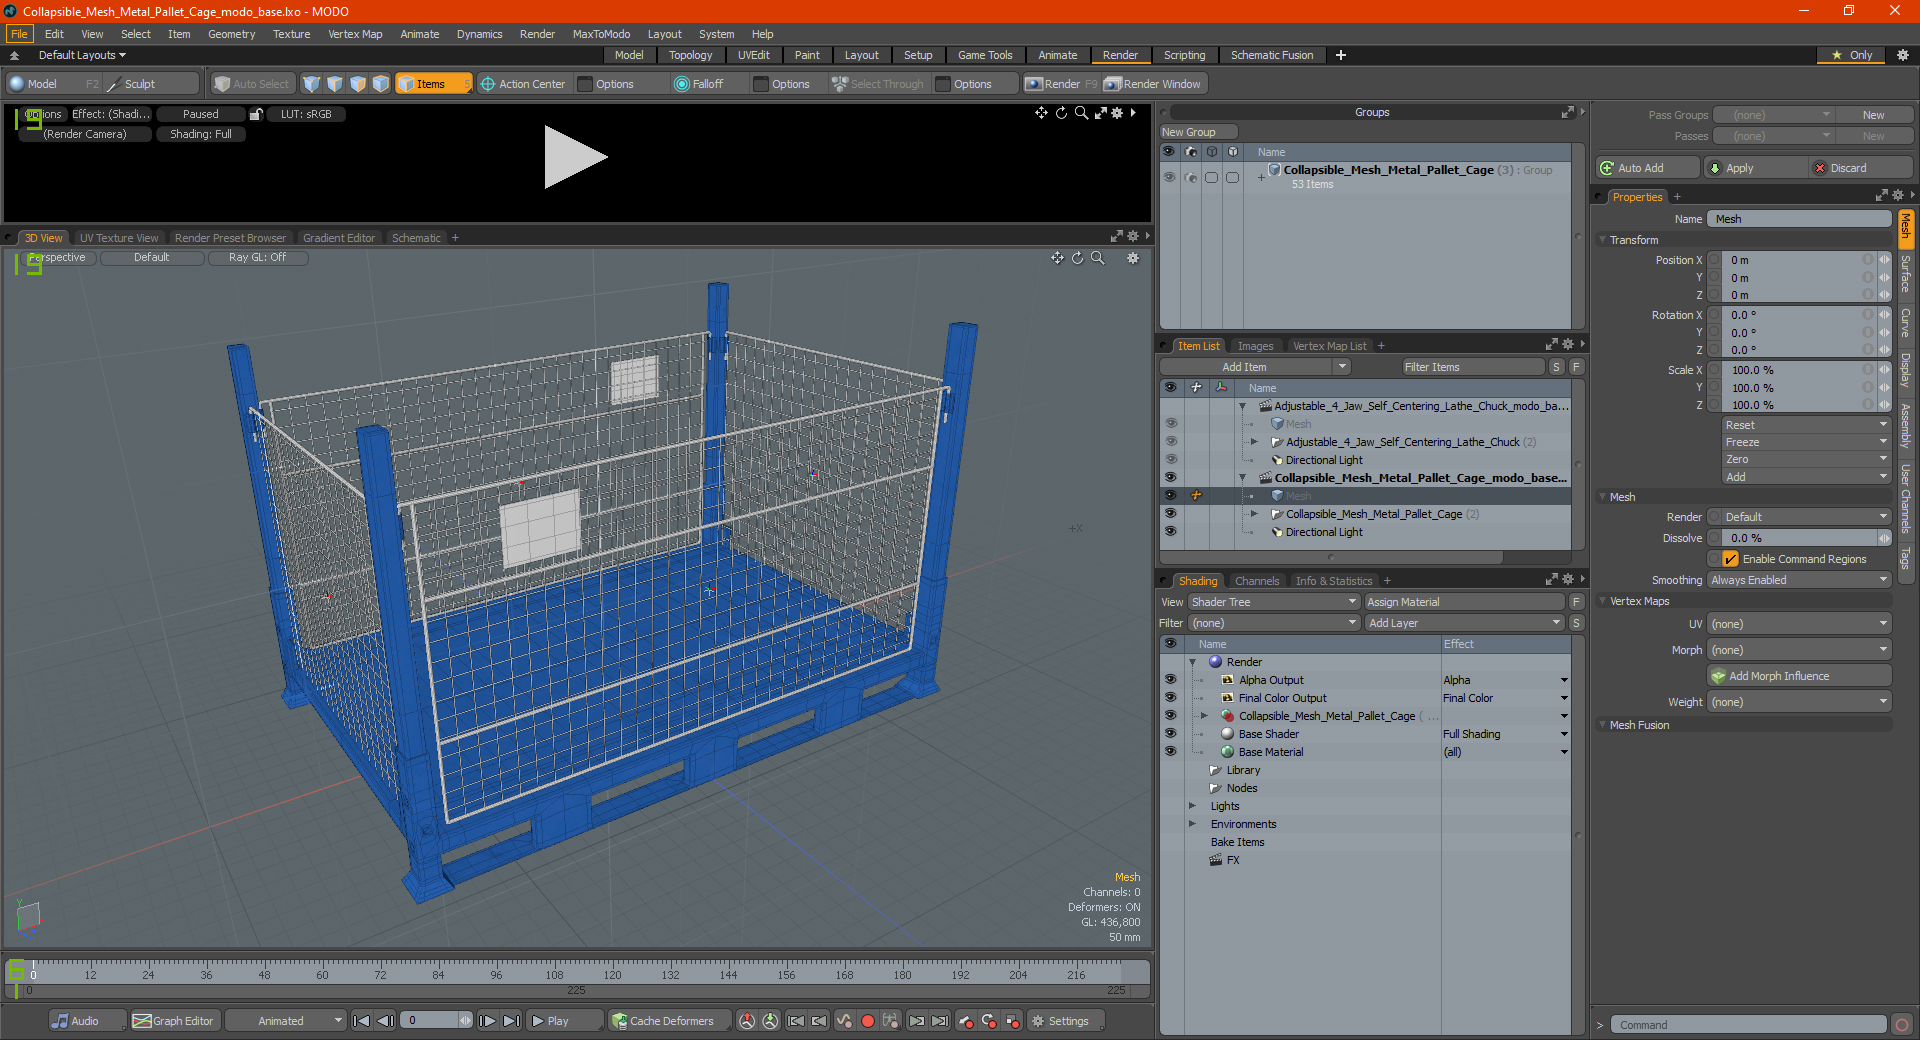Click the red record keyframe button
Screen dimensions: 1920x1040
coord(868,1021)
